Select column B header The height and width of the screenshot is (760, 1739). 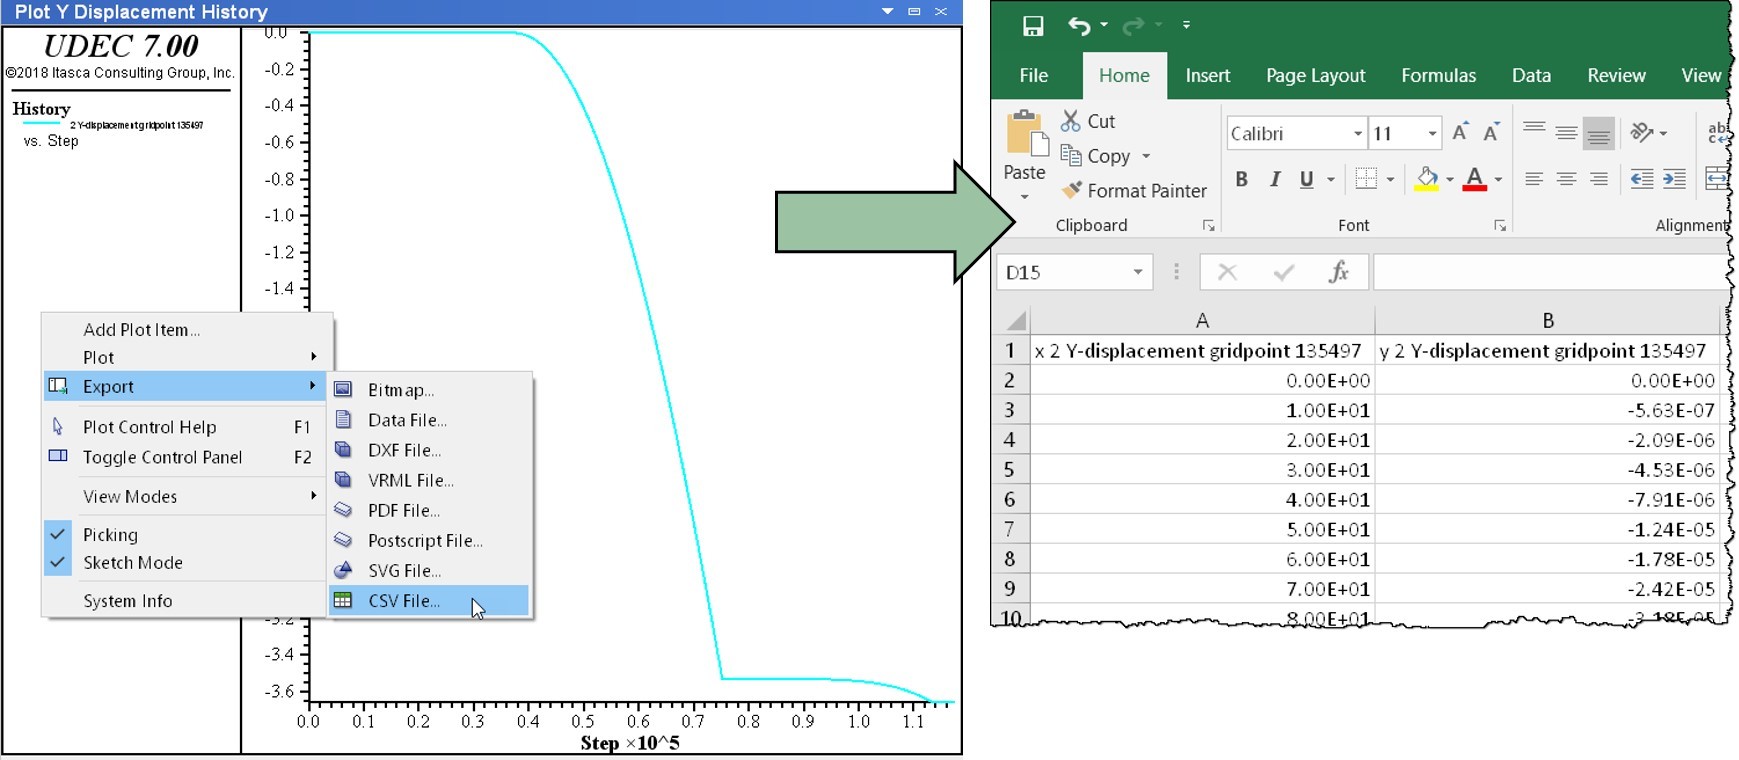point(1547,321)
